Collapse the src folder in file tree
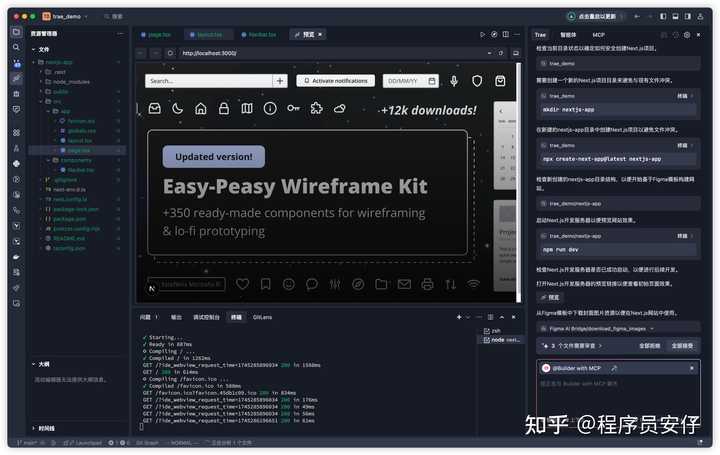The width and height of the screenshot is (720, 455). click(57, 101)
